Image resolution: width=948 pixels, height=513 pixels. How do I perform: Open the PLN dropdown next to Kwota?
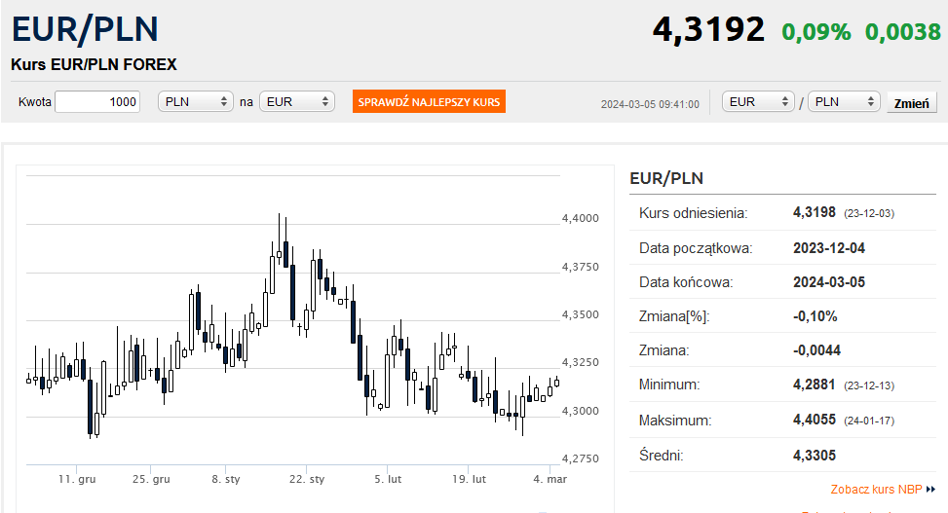point(196,102)
